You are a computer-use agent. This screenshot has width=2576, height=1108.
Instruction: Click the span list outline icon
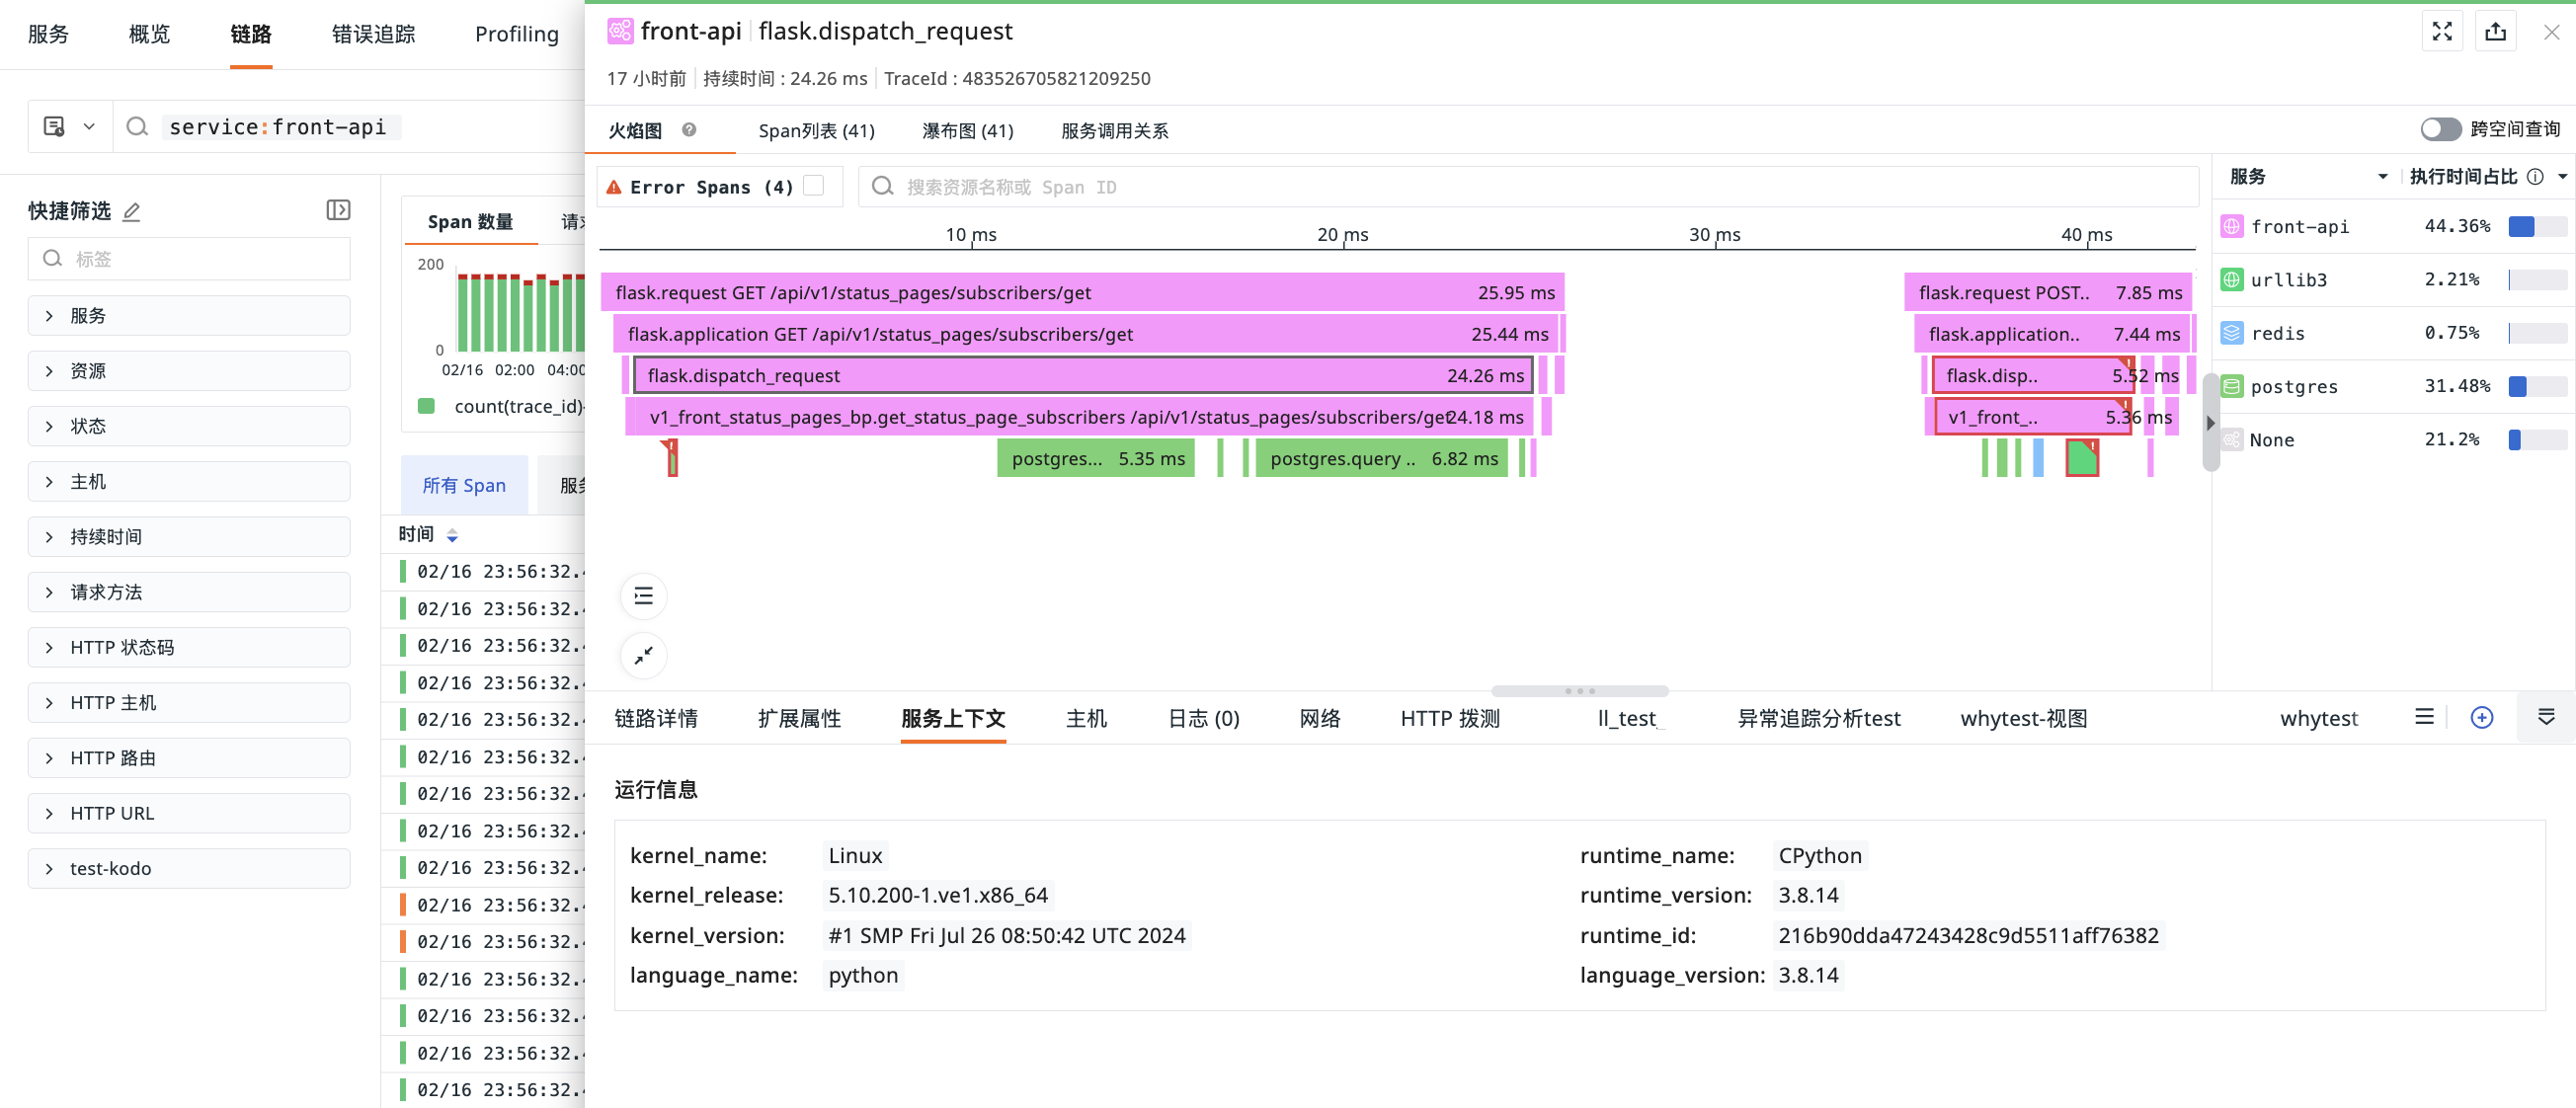pyautogui.click(x=643, y=596)
